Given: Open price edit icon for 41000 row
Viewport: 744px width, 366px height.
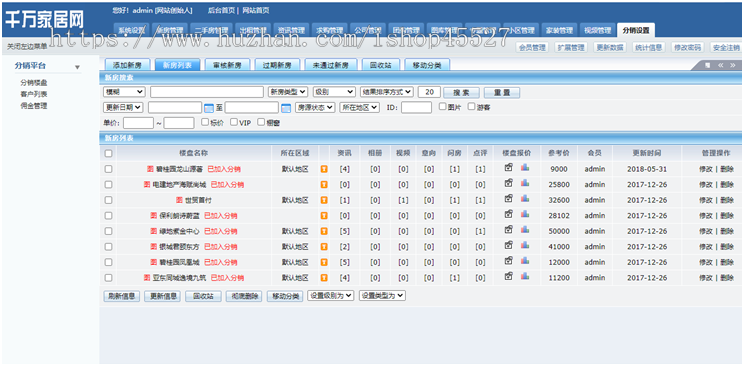Looking at the screenshot, I should click(509, 245).
